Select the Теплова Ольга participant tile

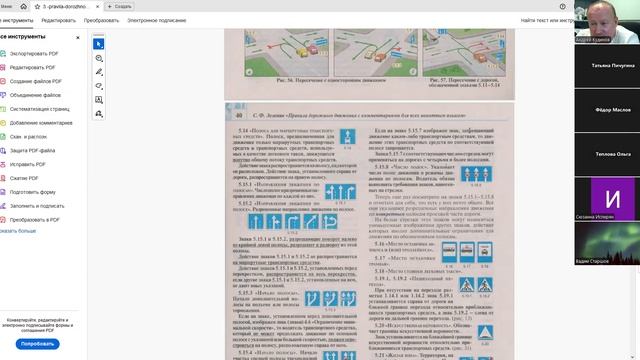coord(607,154)
